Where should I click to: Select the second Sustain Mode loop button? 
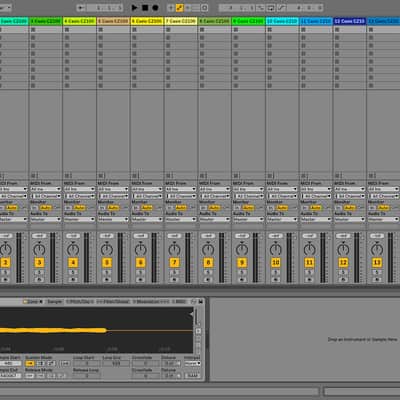[x=41, y=364]
